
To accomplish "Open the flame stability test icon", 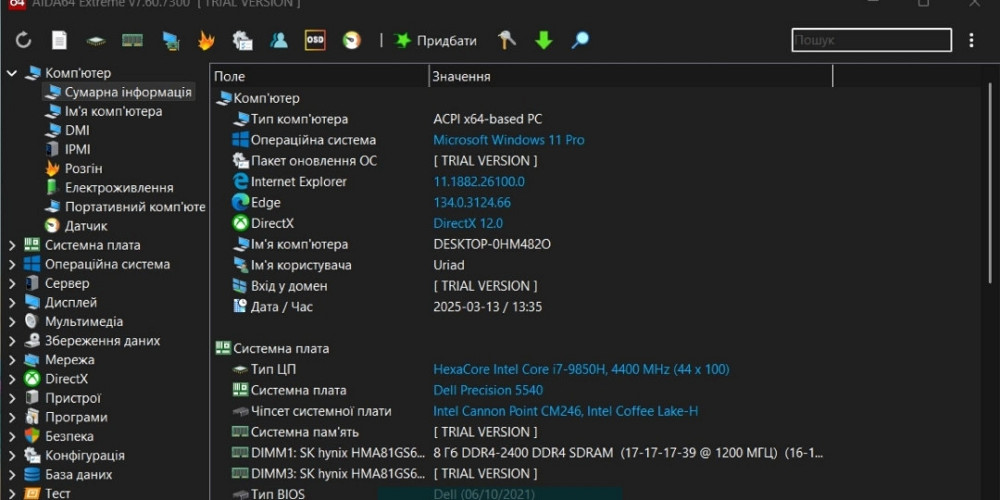I will pyautogui.click(x=205, y=40).
